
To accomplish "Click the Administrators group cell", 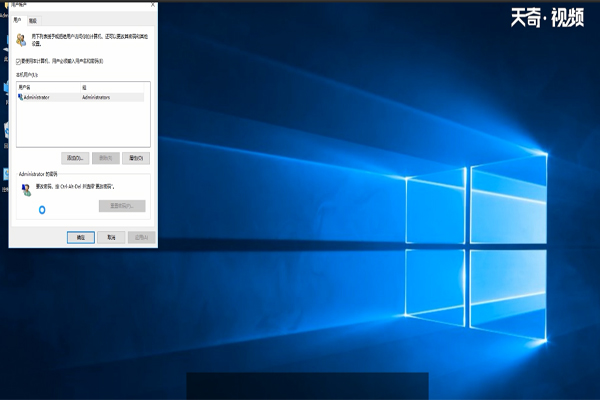I will [x=96, y=97].
